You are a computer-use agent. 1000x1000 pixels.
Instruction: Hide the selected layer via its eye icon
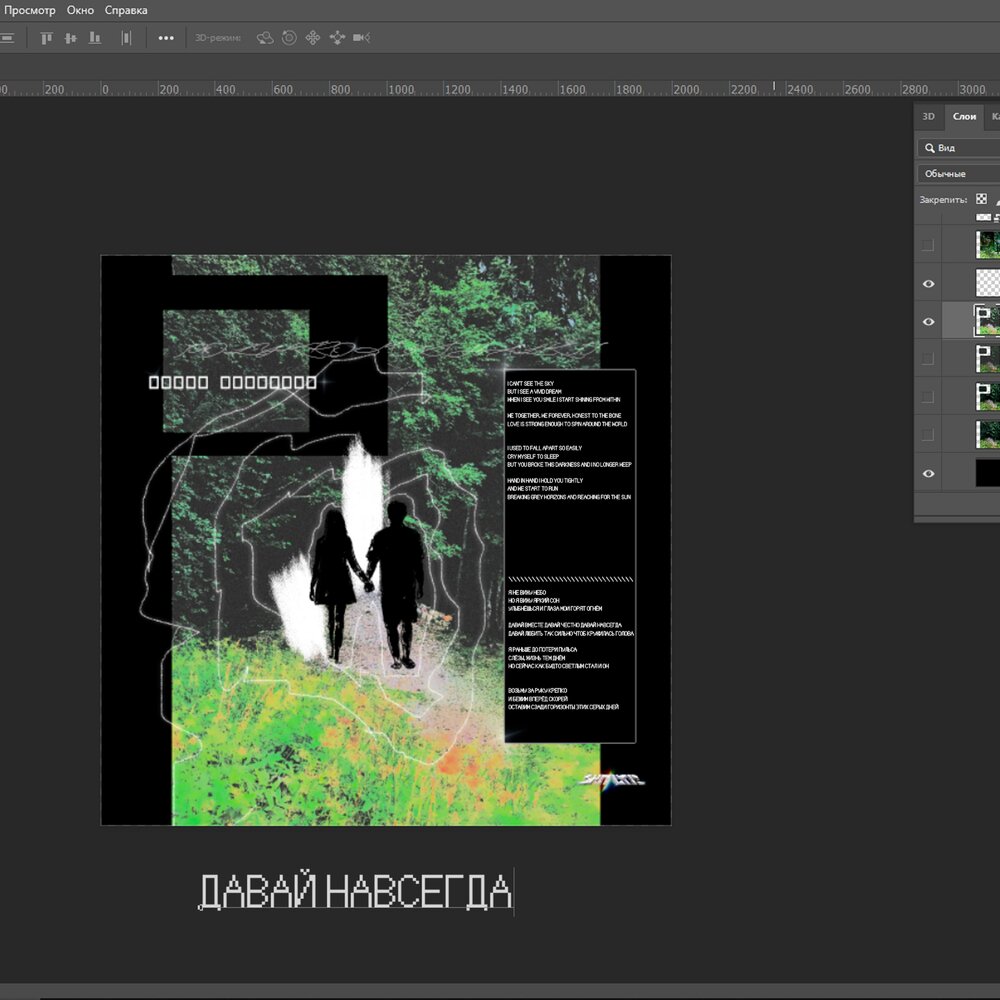click(x=928, y=321)
